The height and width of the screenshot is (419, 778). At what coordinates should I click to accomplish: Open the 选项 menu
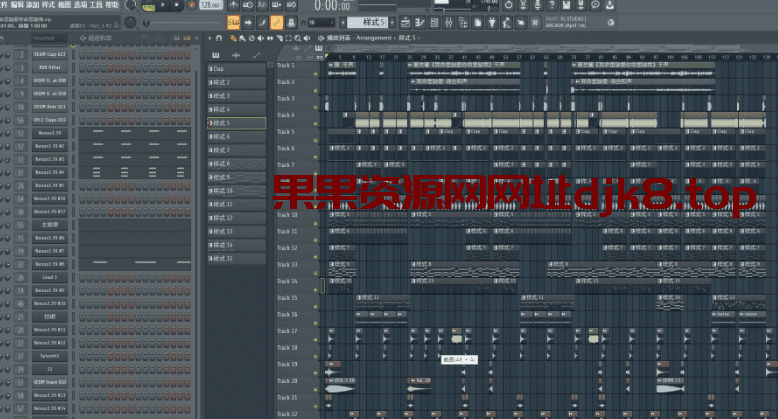pos(80,4)
